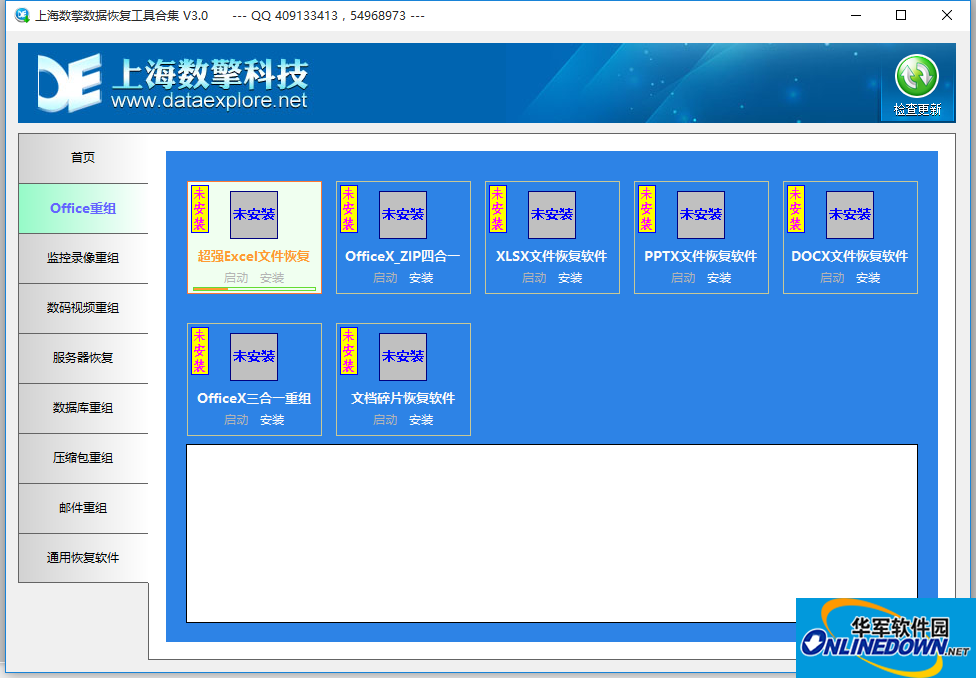The image size is (976, 678).
Task: Click yellow 未安装 badge on 超强Excel文件恢复 card
Action: click(x=200, y=209)
